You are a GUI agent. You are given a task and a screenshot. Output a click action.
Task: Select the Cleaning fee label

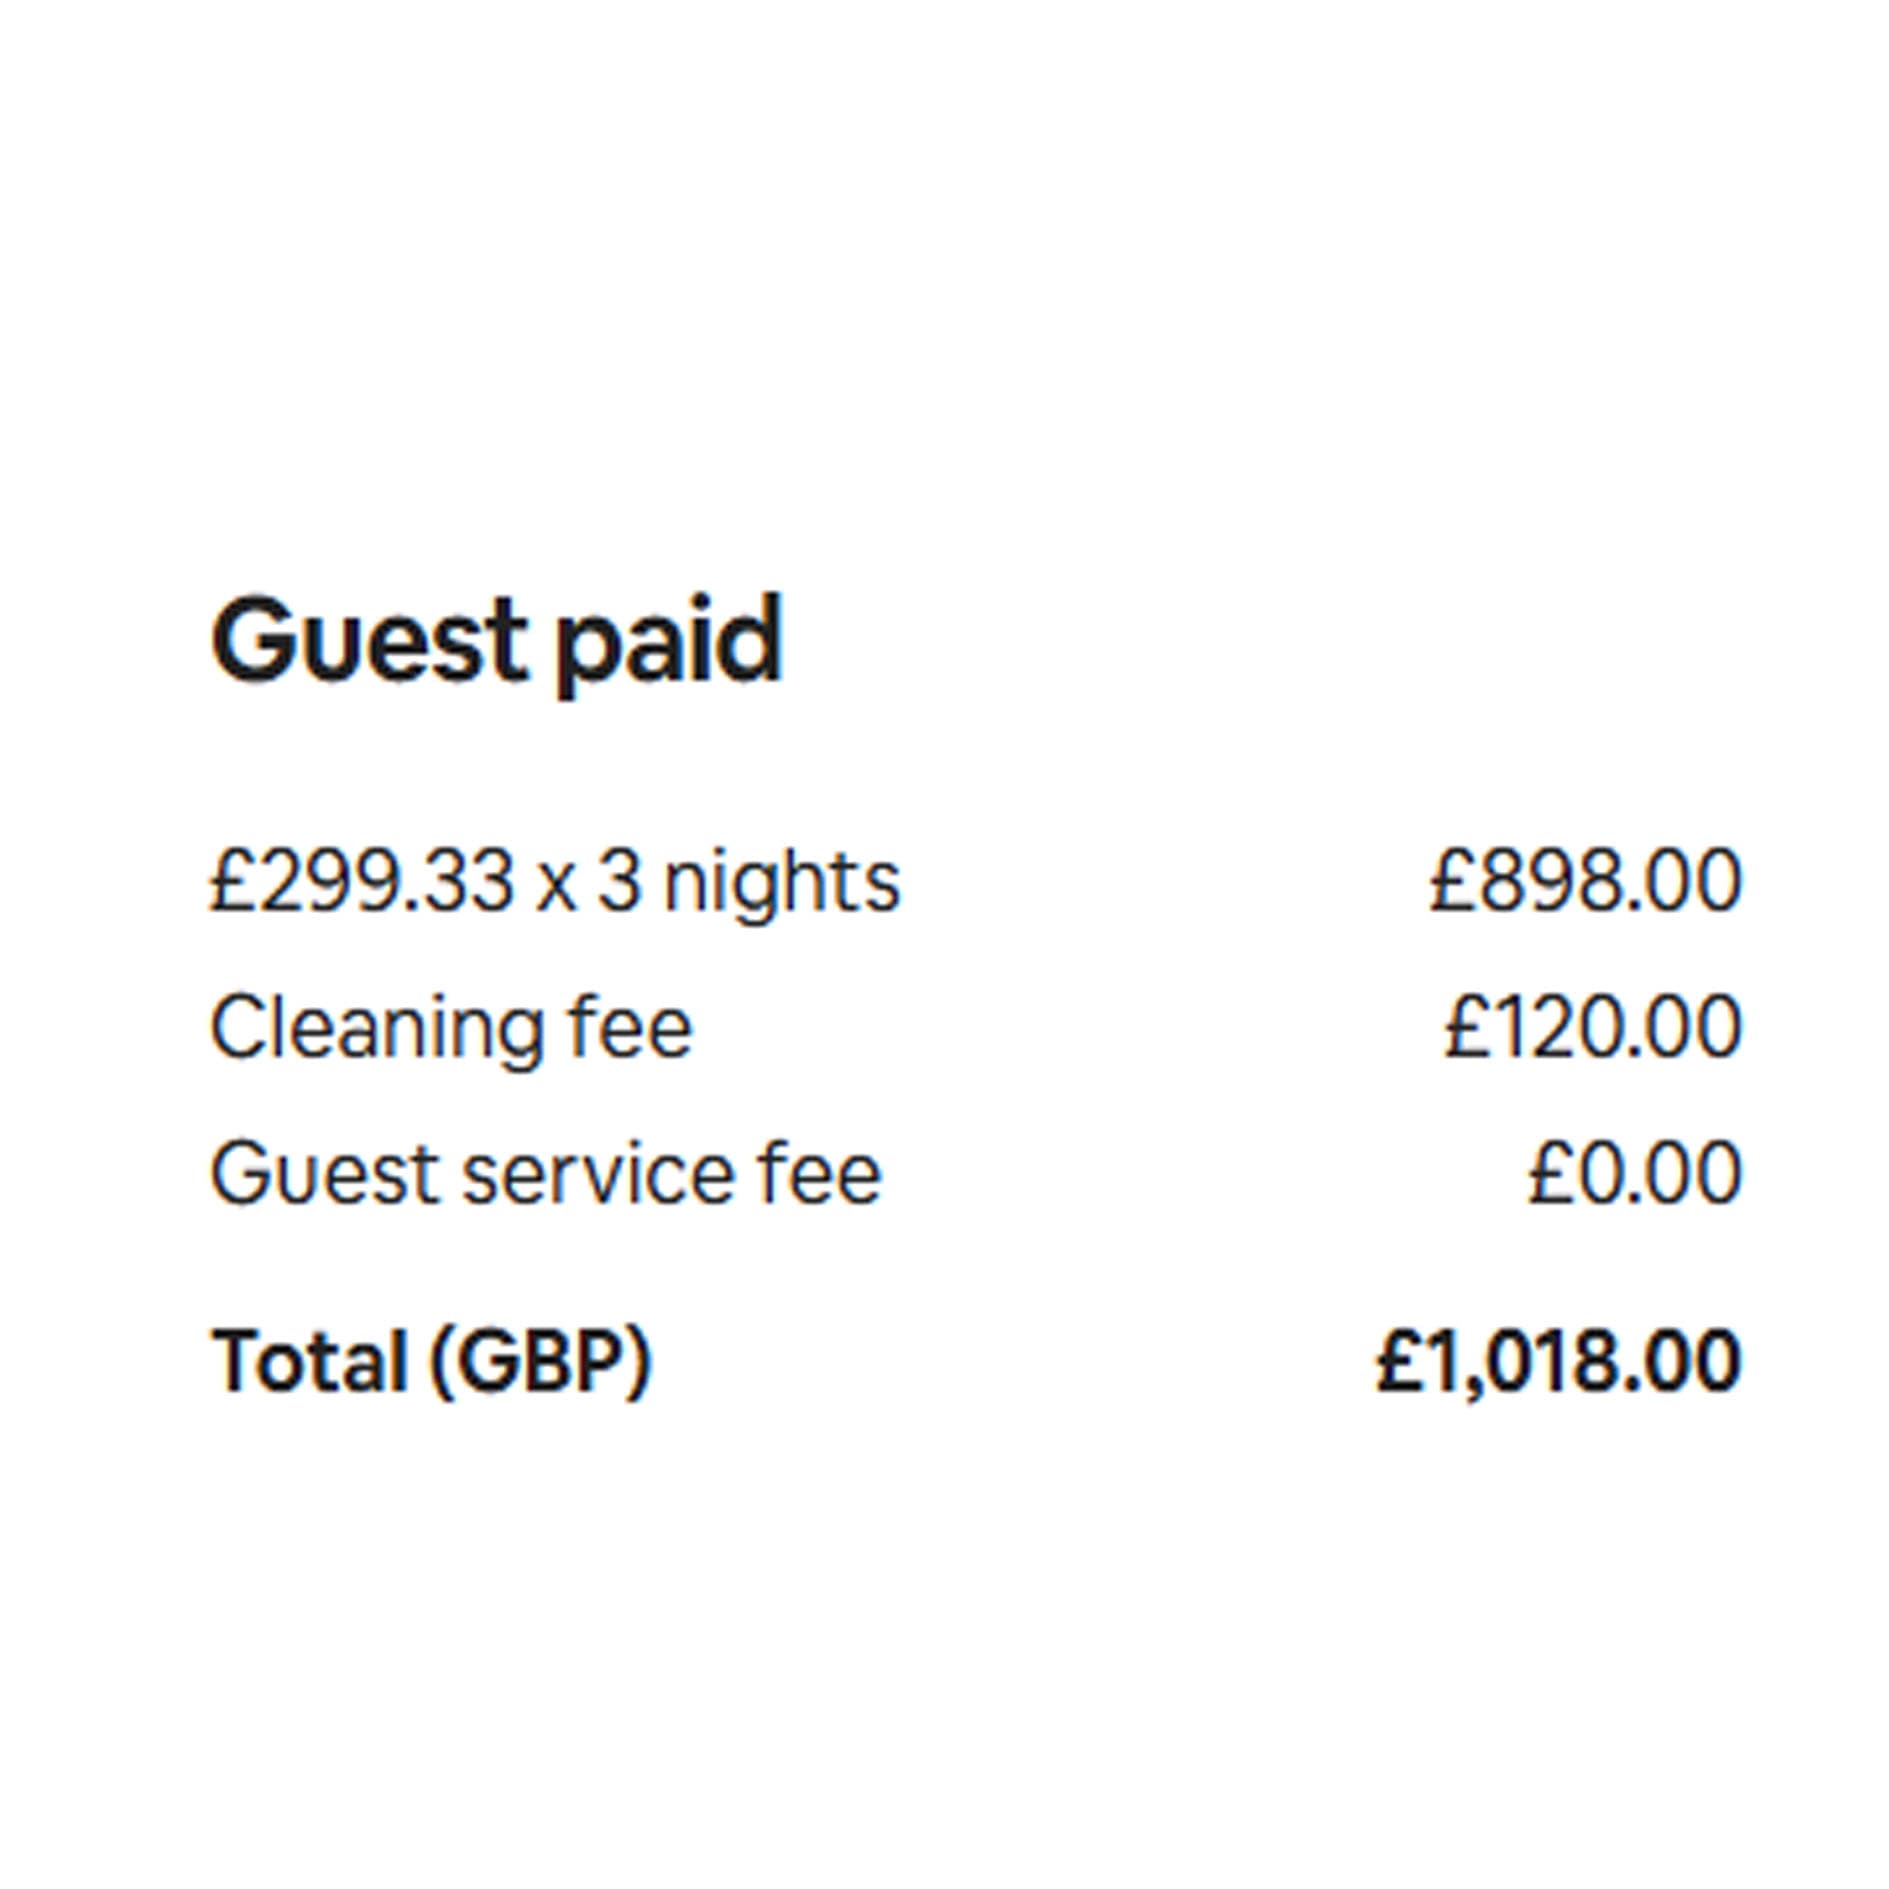(x=451, y=1028)
